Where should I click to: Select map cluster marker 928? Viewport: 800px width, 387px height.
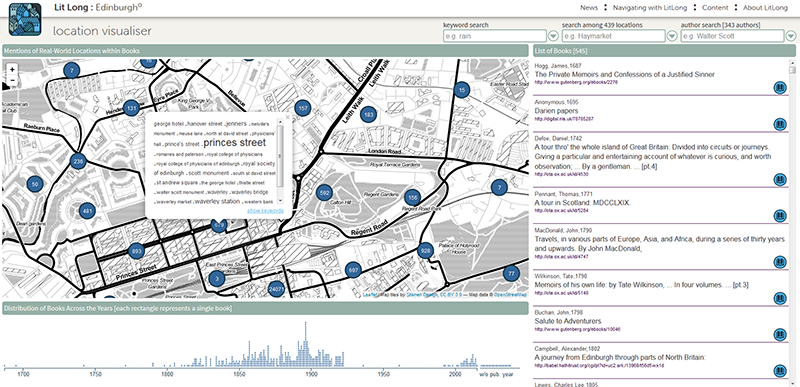pyautogui.click(x=425, y=251)
